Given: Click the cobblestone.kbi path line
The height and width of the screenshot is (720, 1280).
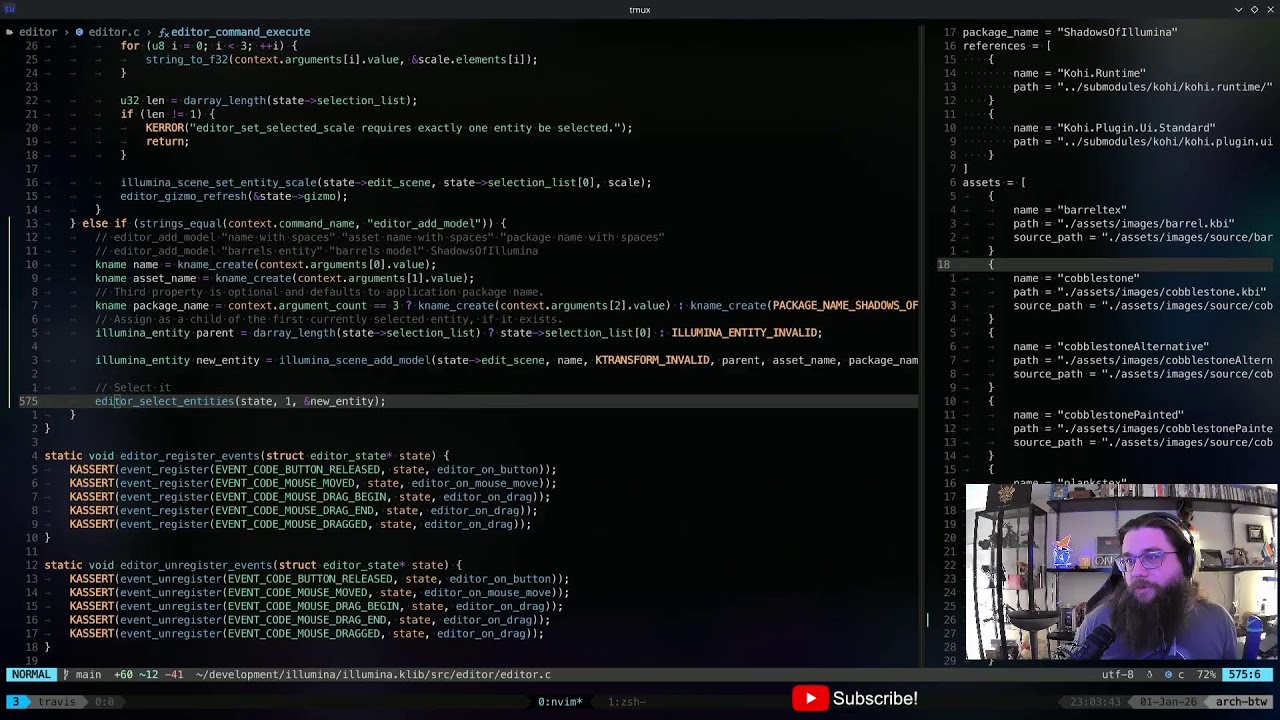Looking at the screenshot, I should 1140,292.
